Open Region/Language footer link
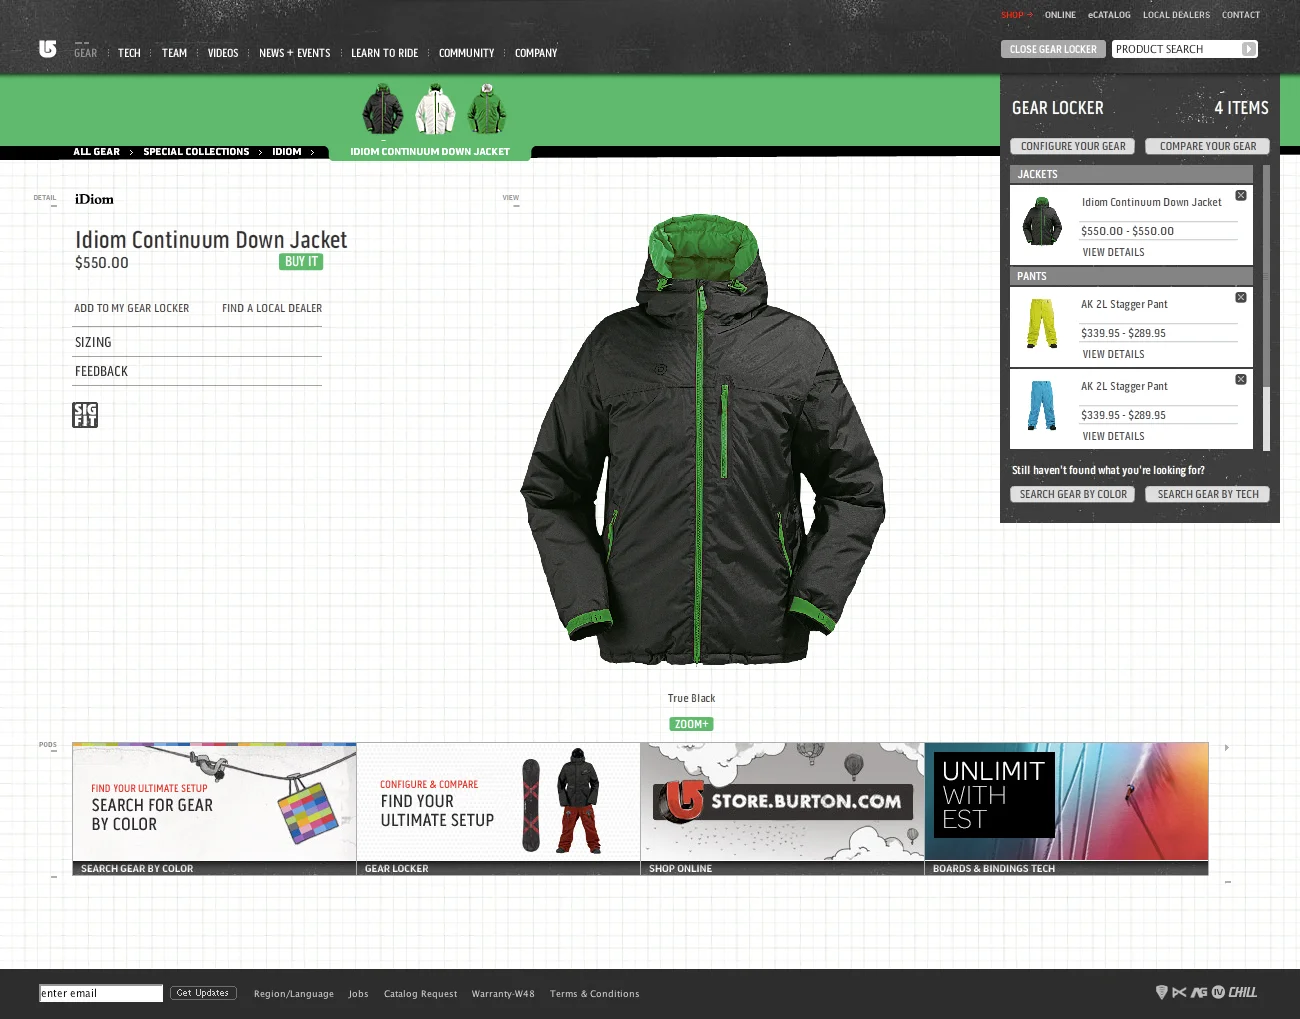 (x=294, y=994)
